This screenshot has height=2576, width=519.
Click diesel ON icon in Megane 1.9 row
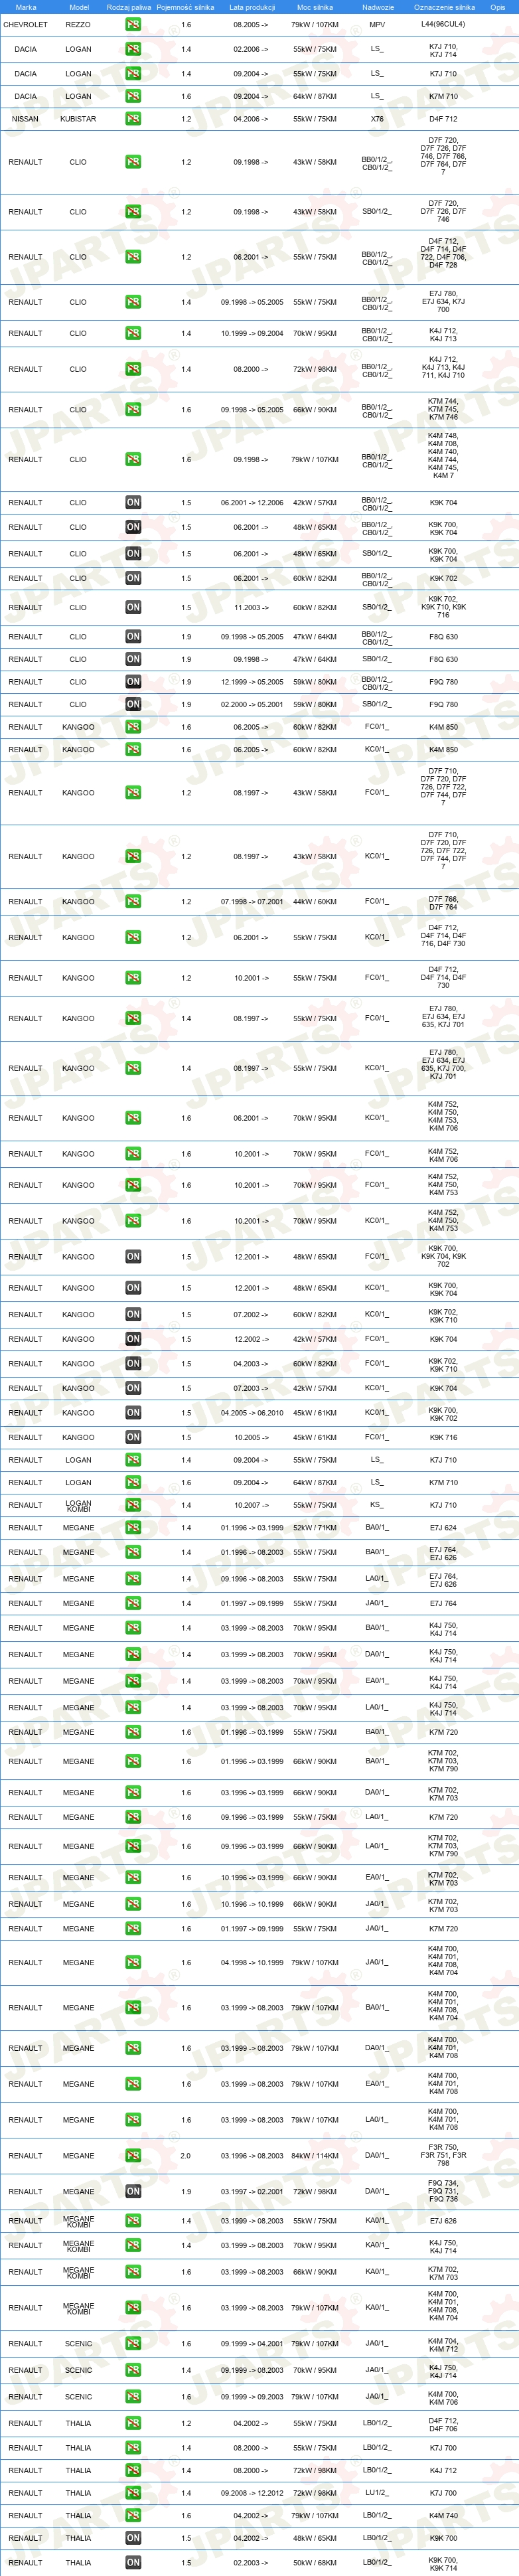point(133,2191)
